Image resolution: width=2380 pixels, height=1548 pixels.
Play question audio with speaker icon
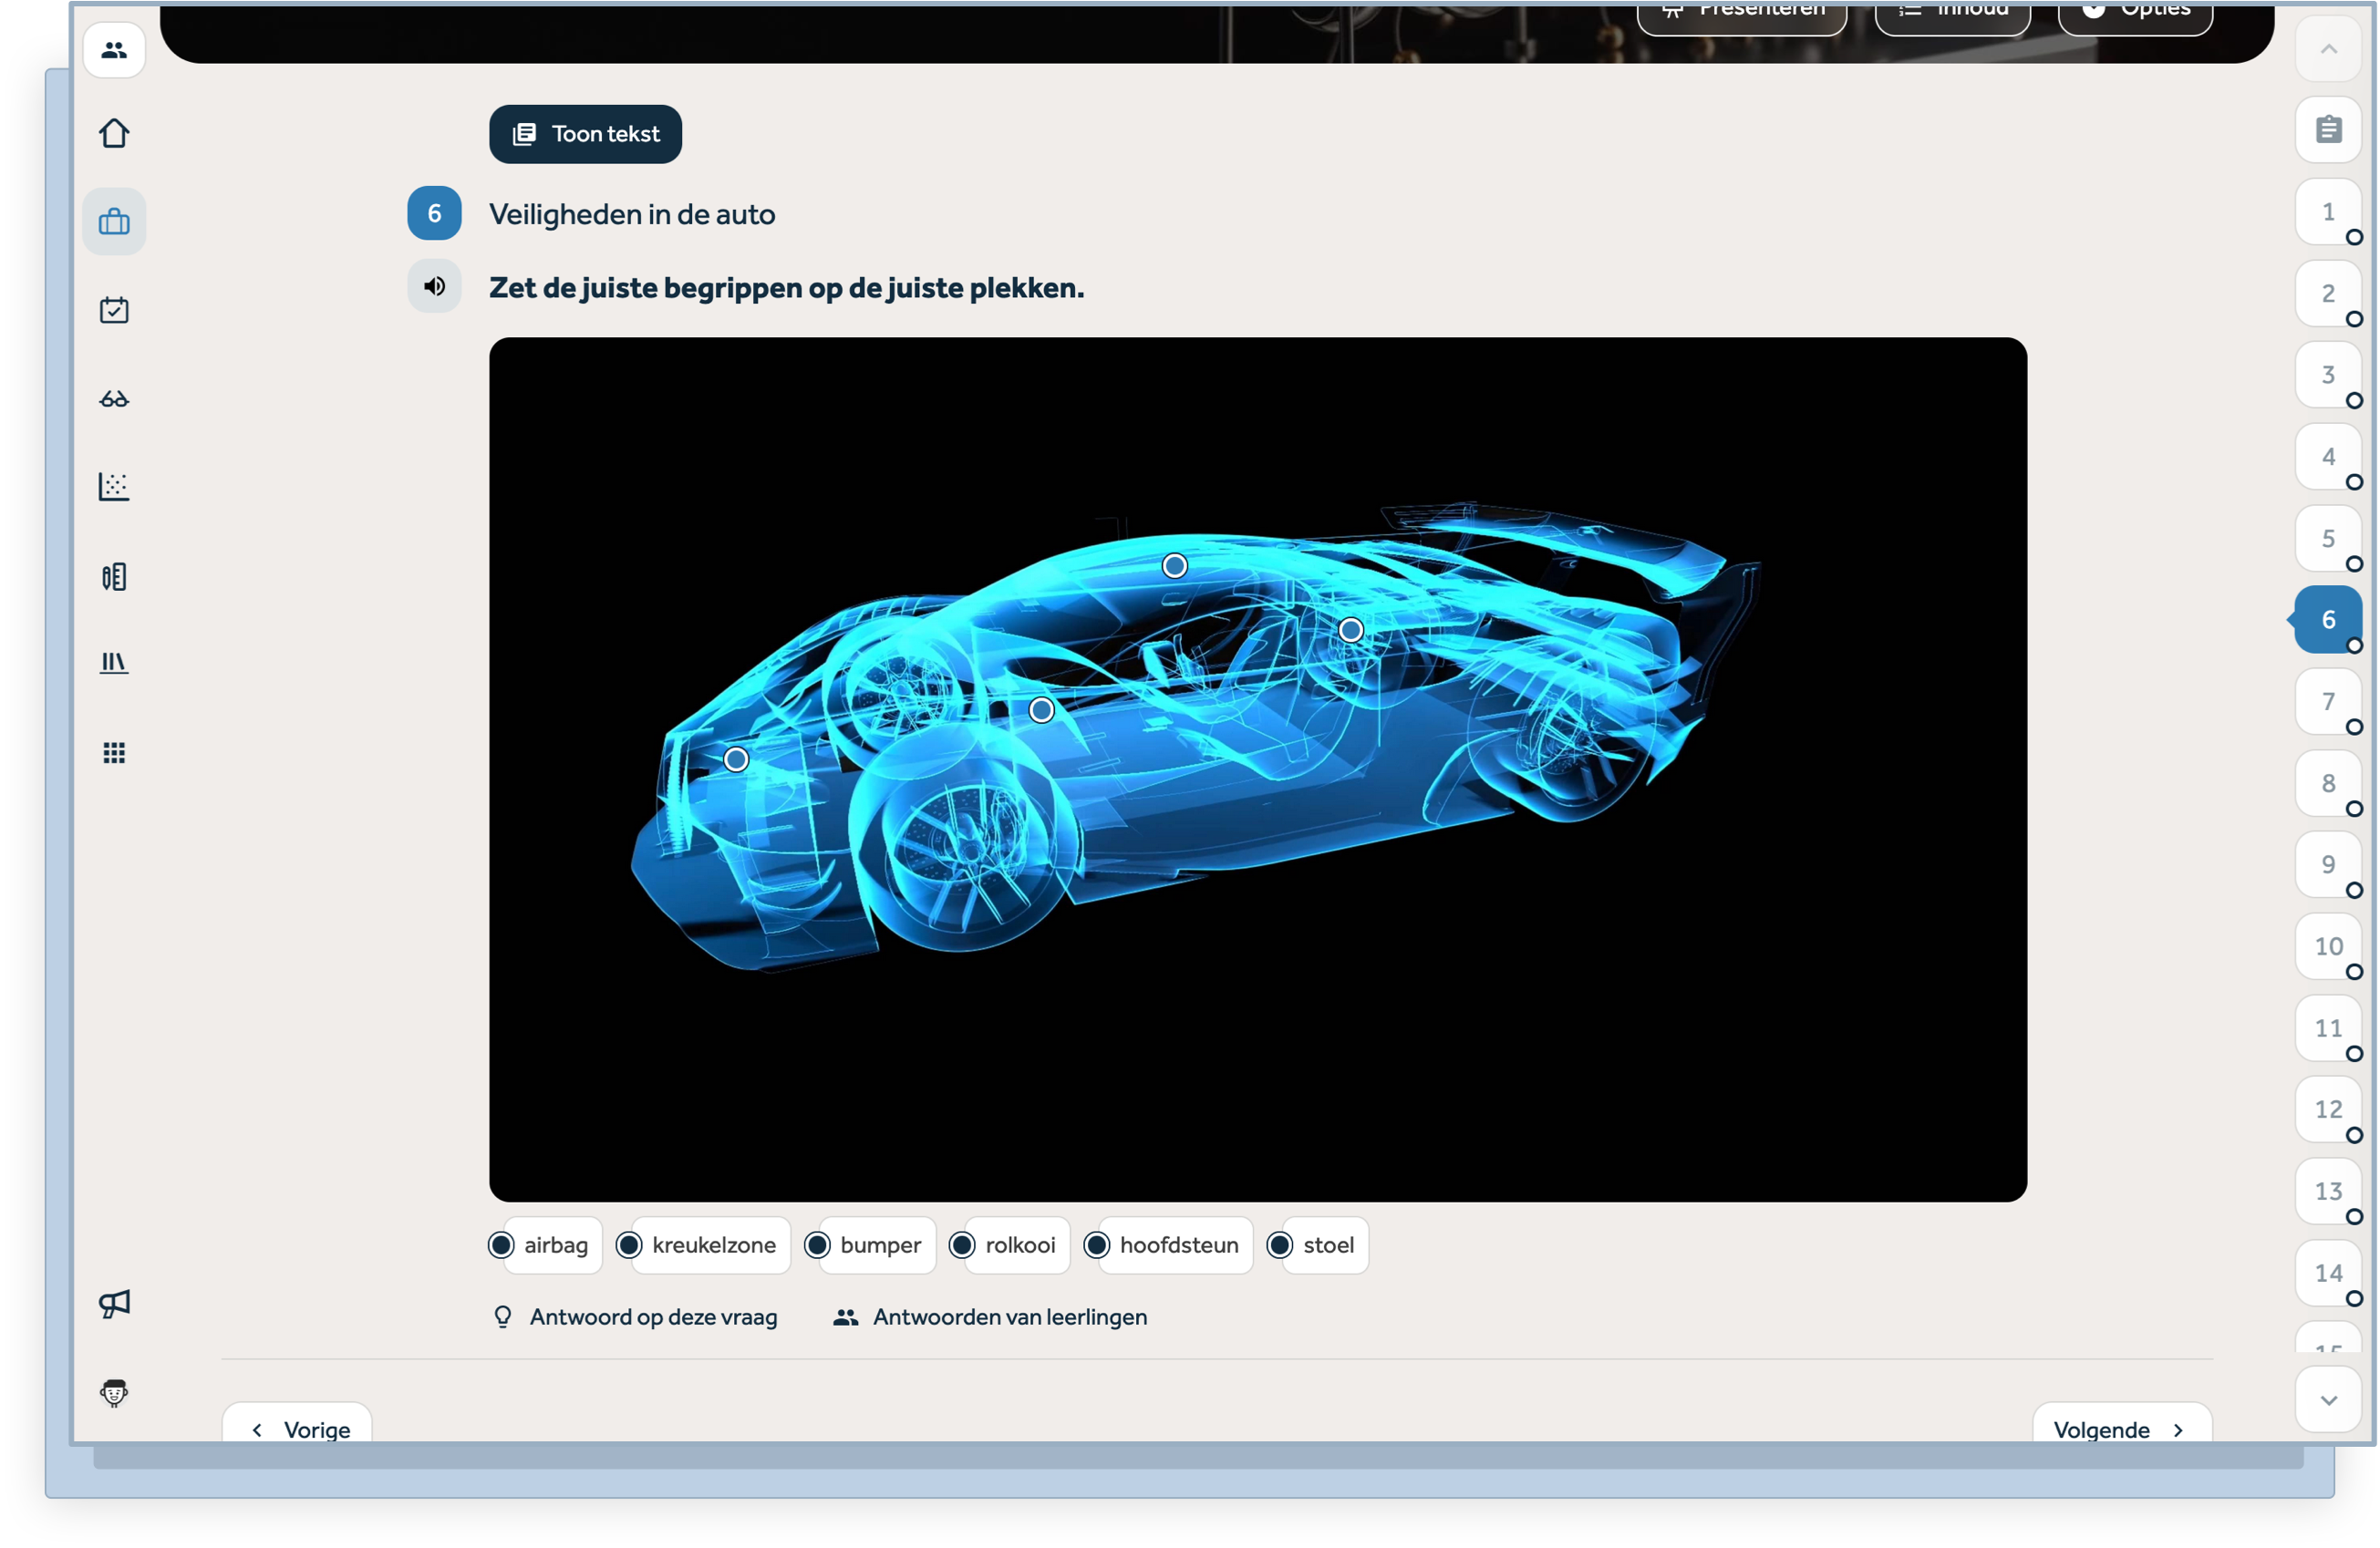434,287
